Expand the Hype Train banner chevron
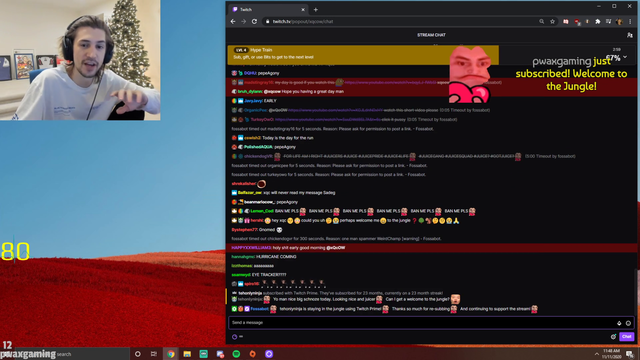The height and width of the screenshot is (360, 640). (x=625, y=57)
